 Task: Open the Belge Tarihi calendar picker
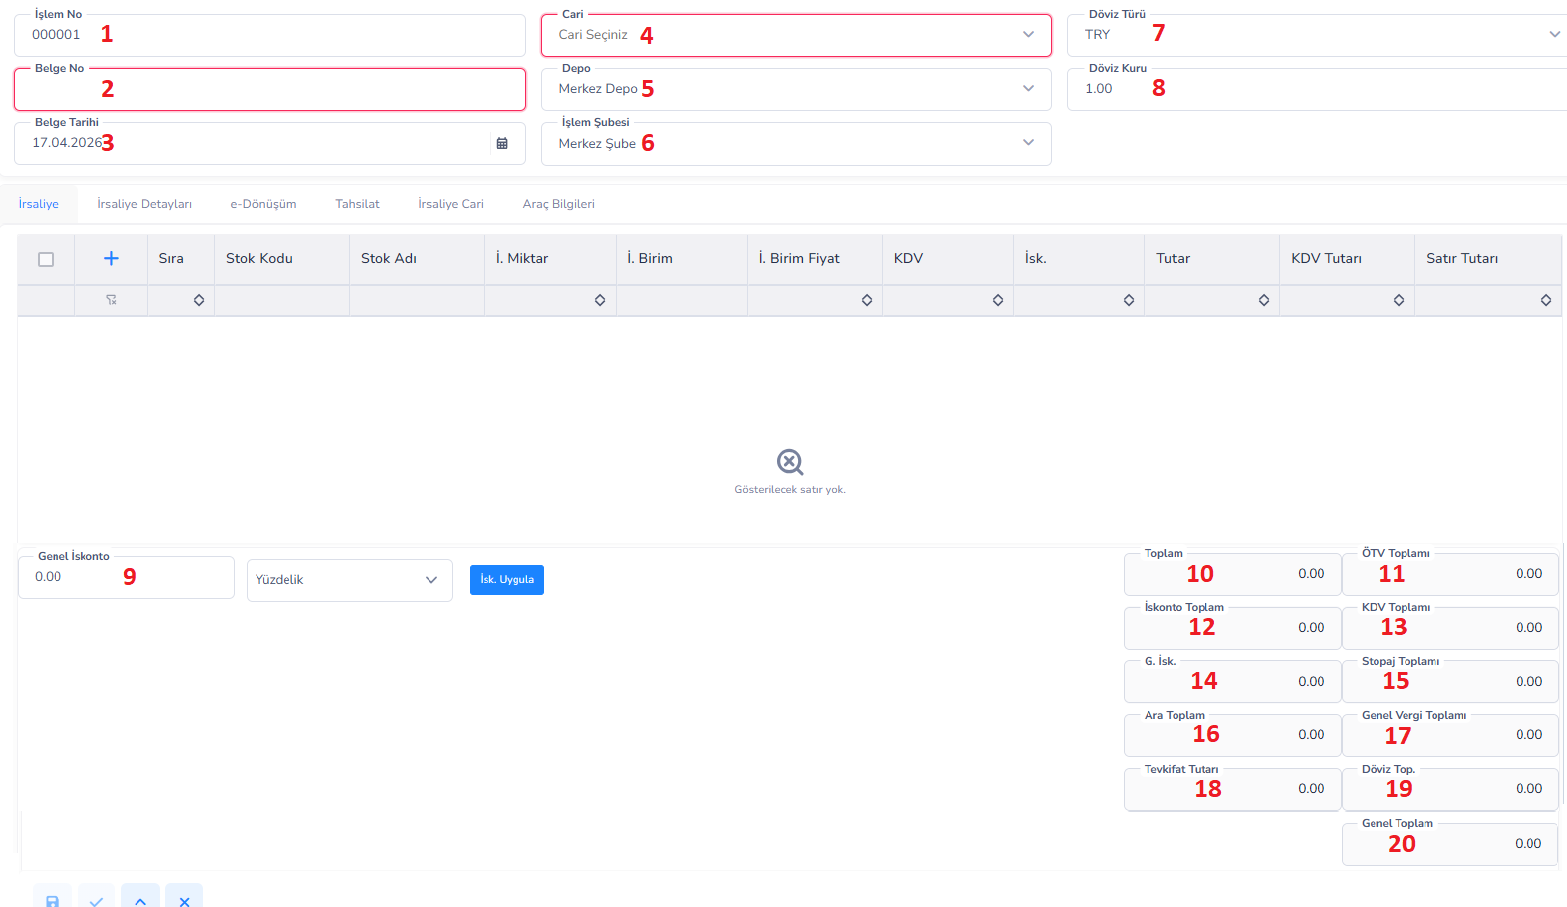(x=502, y=143)
